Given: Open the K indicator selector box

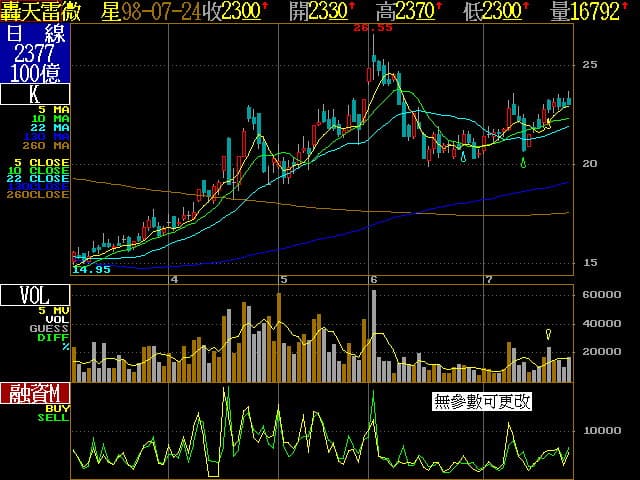Looking at the screenshot, I should (x=35, y=95).
